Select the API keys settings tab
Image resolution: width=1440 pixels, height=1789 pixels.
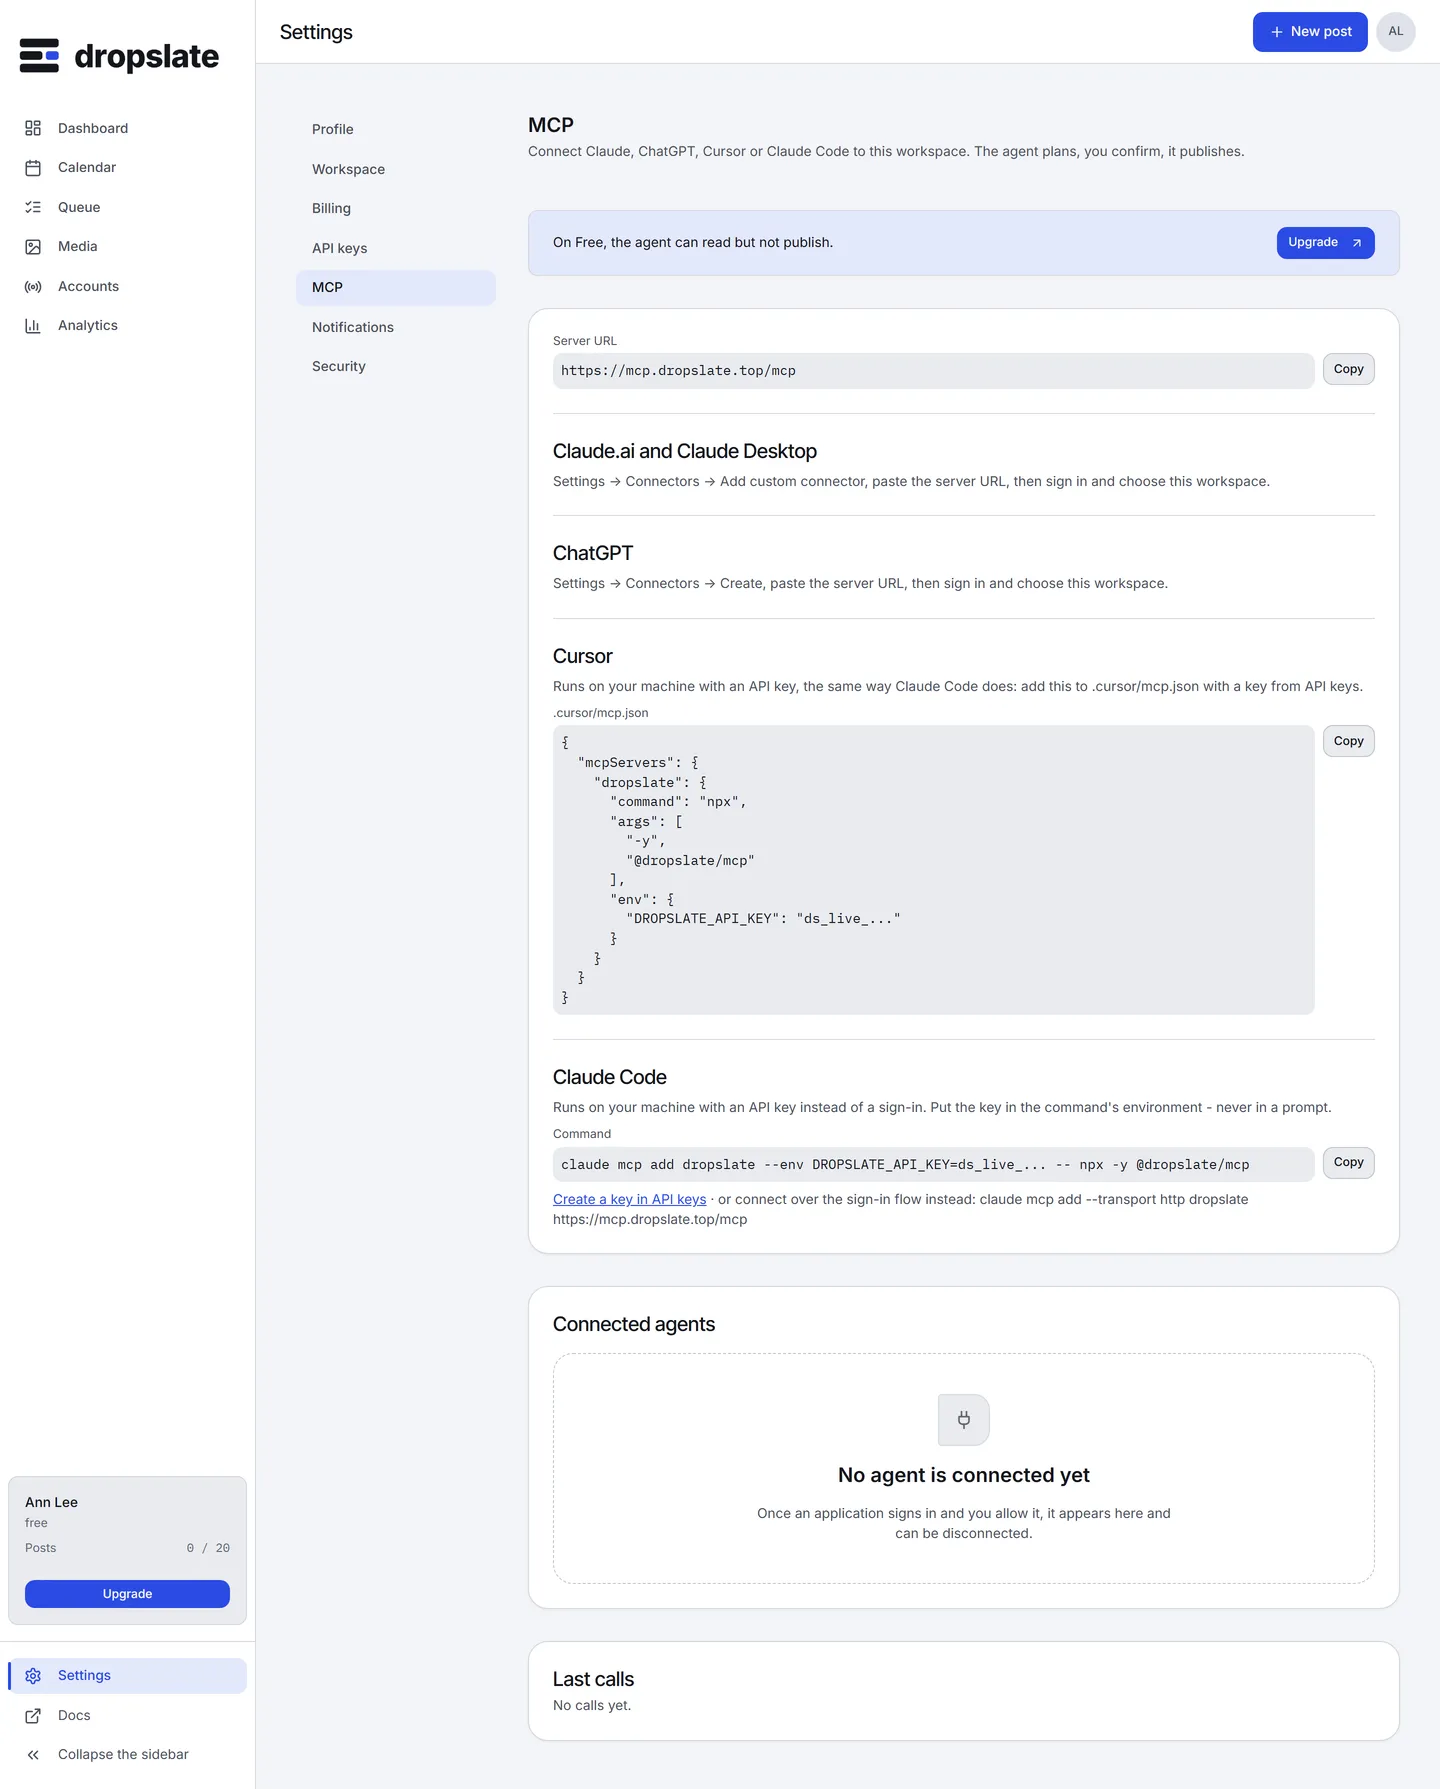pyautogui.click(x=396, y=248)
